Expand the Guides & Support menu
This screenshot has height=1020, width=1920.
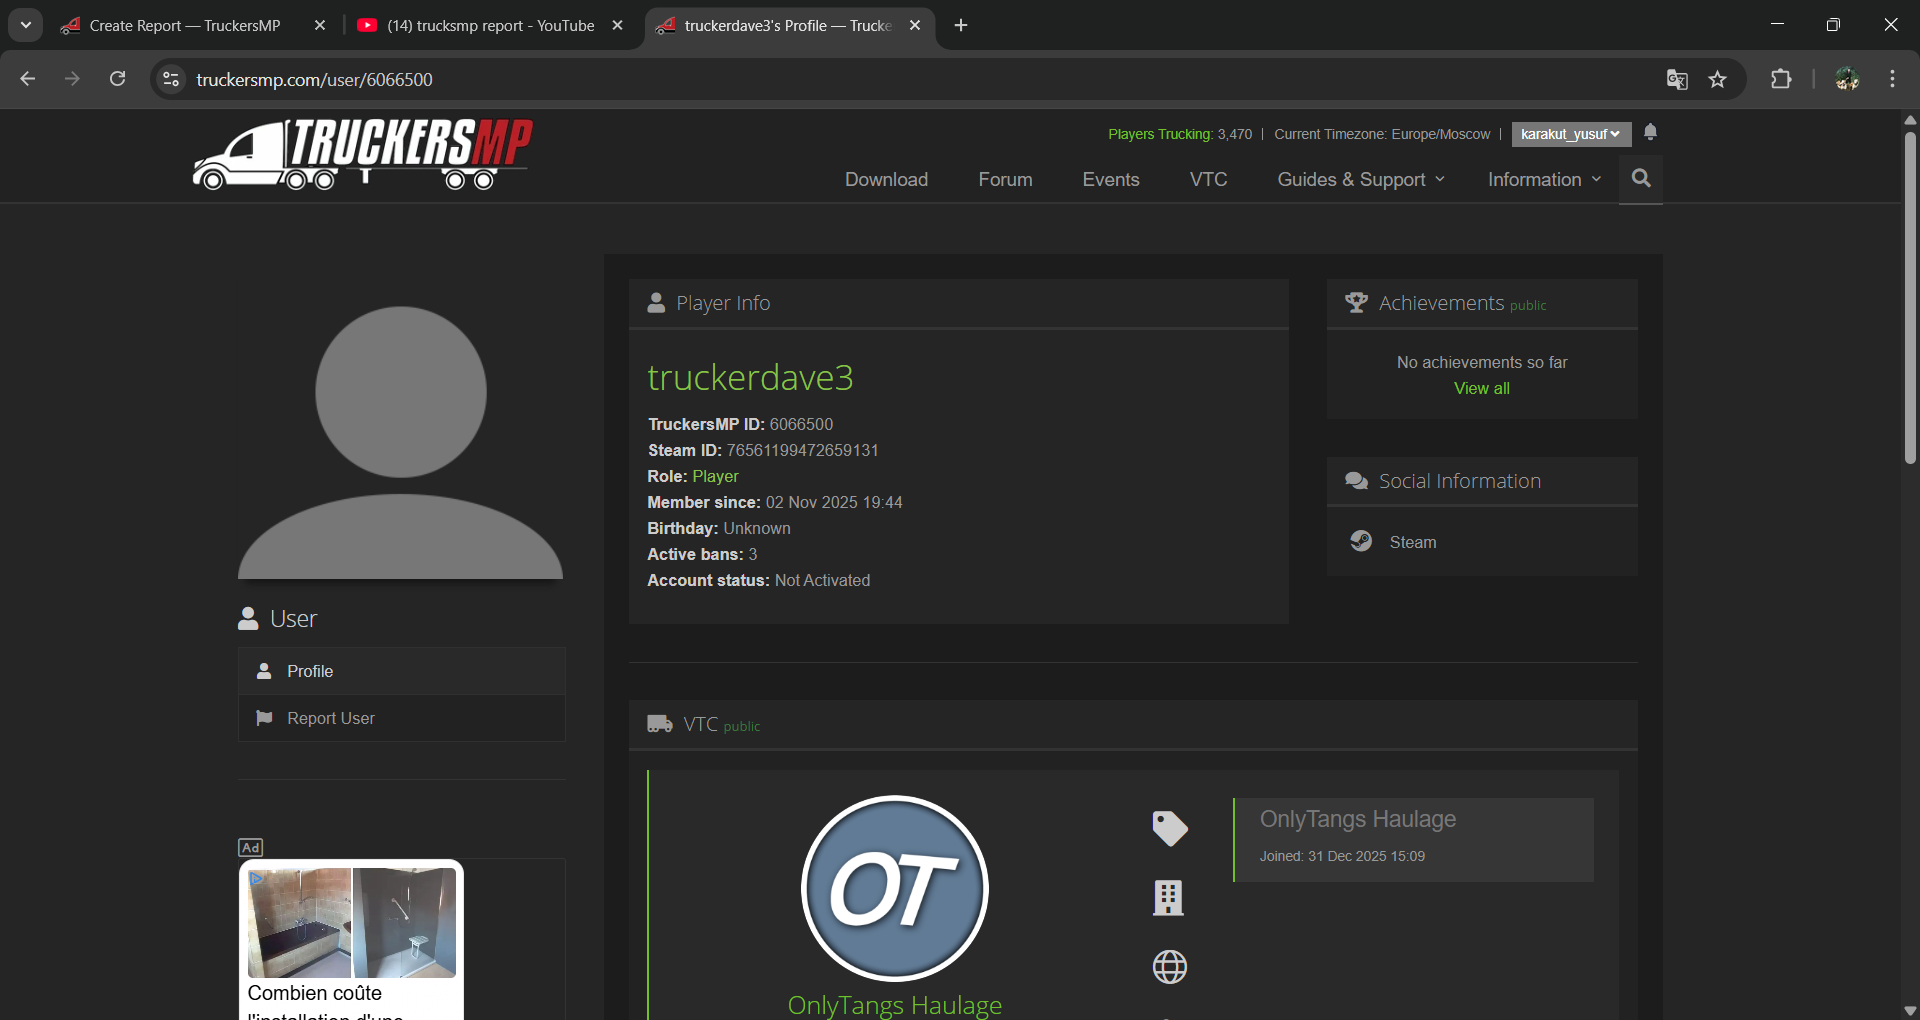click(1361, 179)
